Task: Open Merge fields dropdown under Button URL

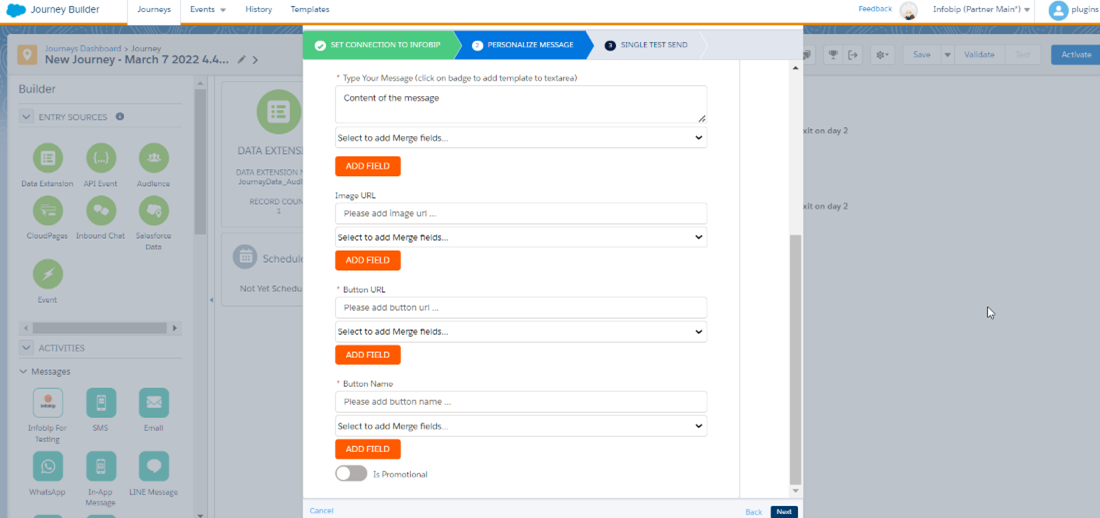Action: click(x=521, y=331)
